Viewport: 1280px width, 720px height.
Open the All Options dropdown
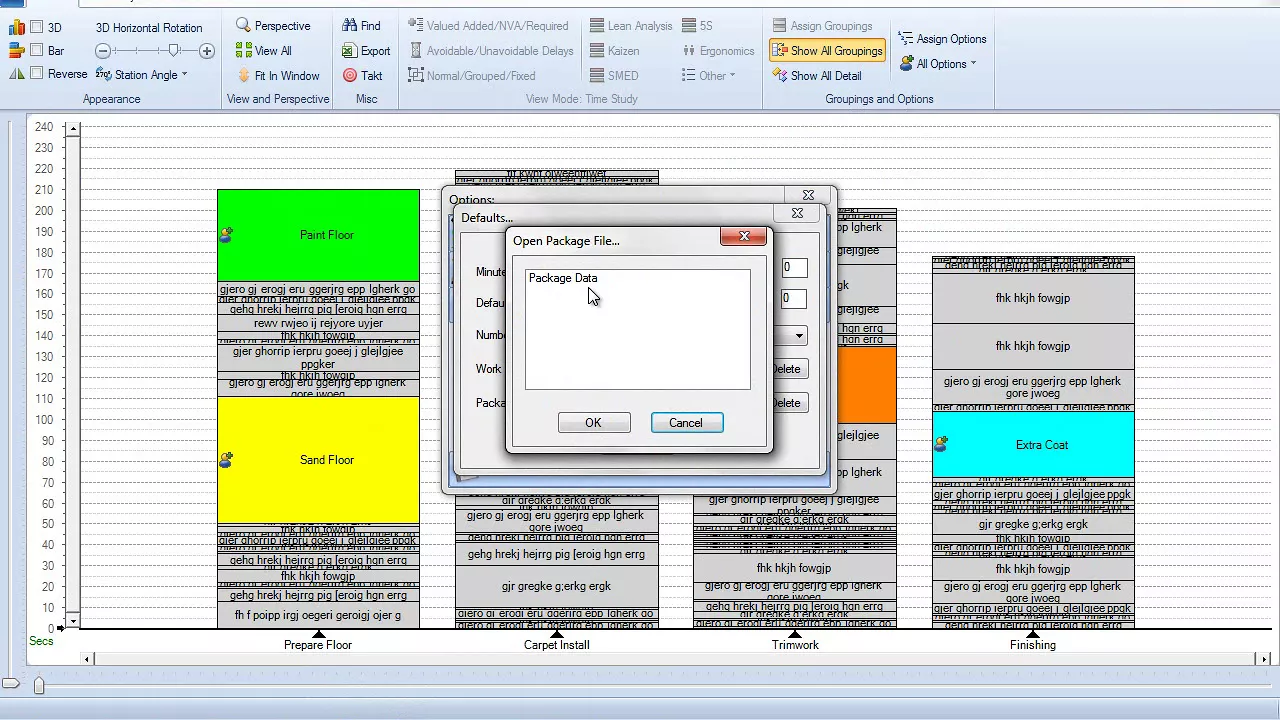click(938, 64)
